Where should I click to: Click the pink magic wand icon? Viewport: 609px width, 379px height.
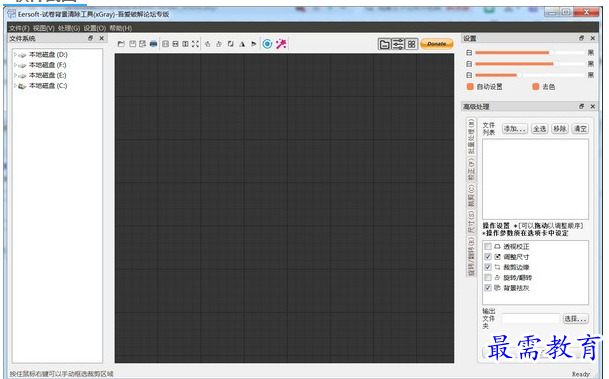281,44
